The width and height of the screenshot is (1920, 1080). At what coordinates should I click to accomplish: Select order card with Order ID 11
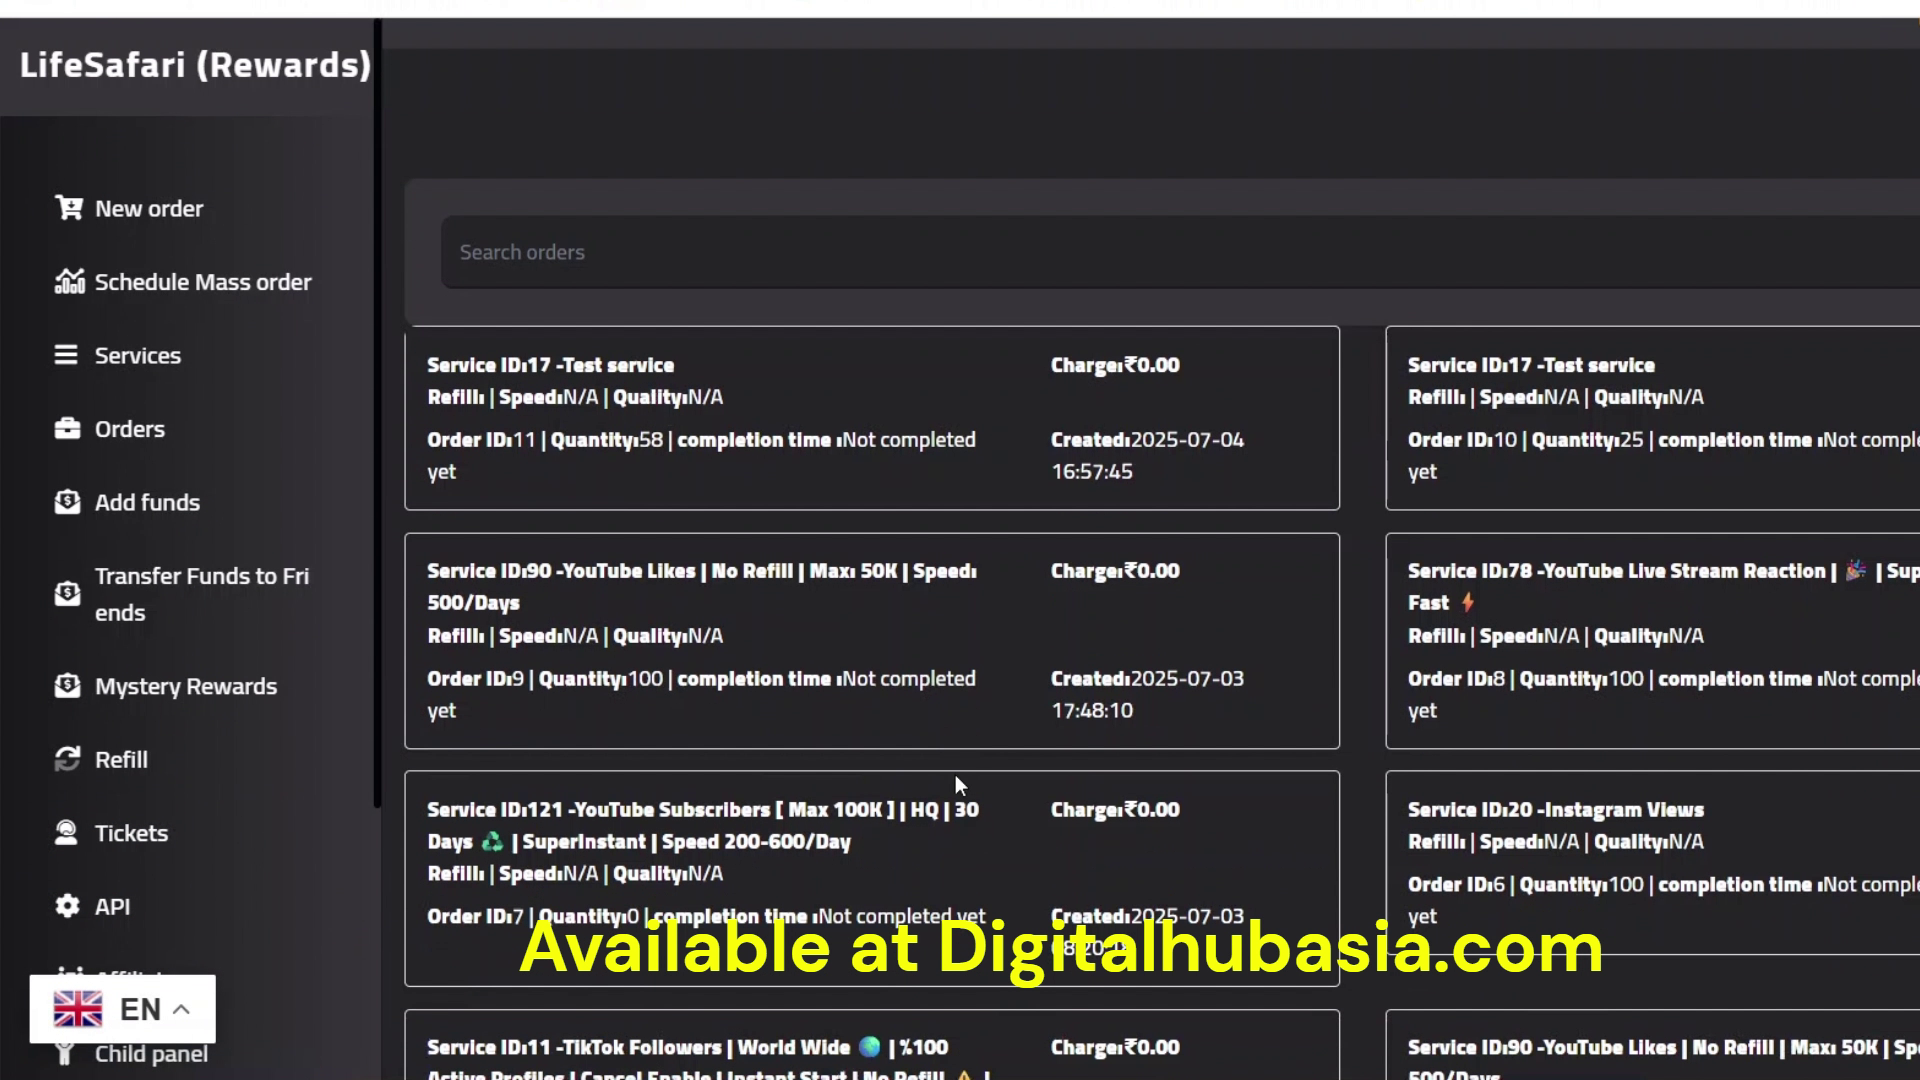coord(872,418)
